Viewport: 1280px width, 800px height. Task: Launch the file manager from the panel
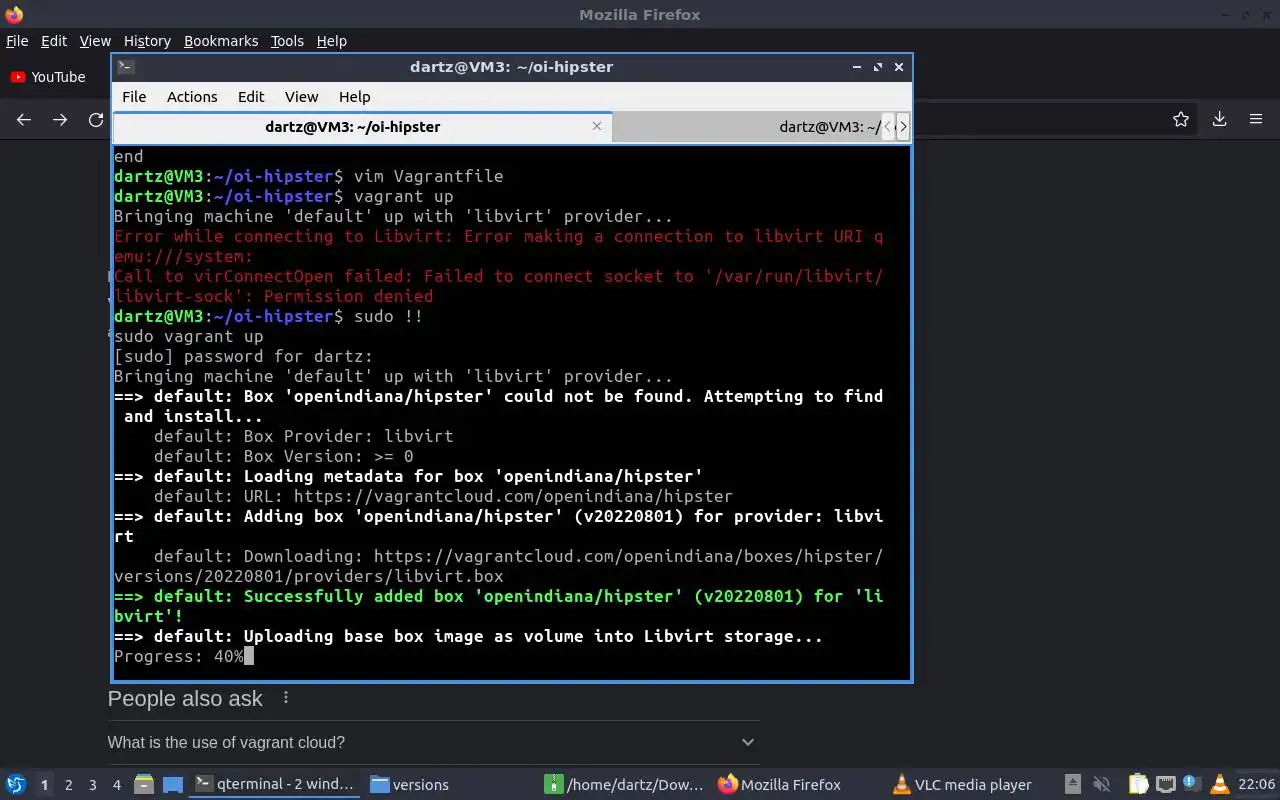tap(144, 784)
